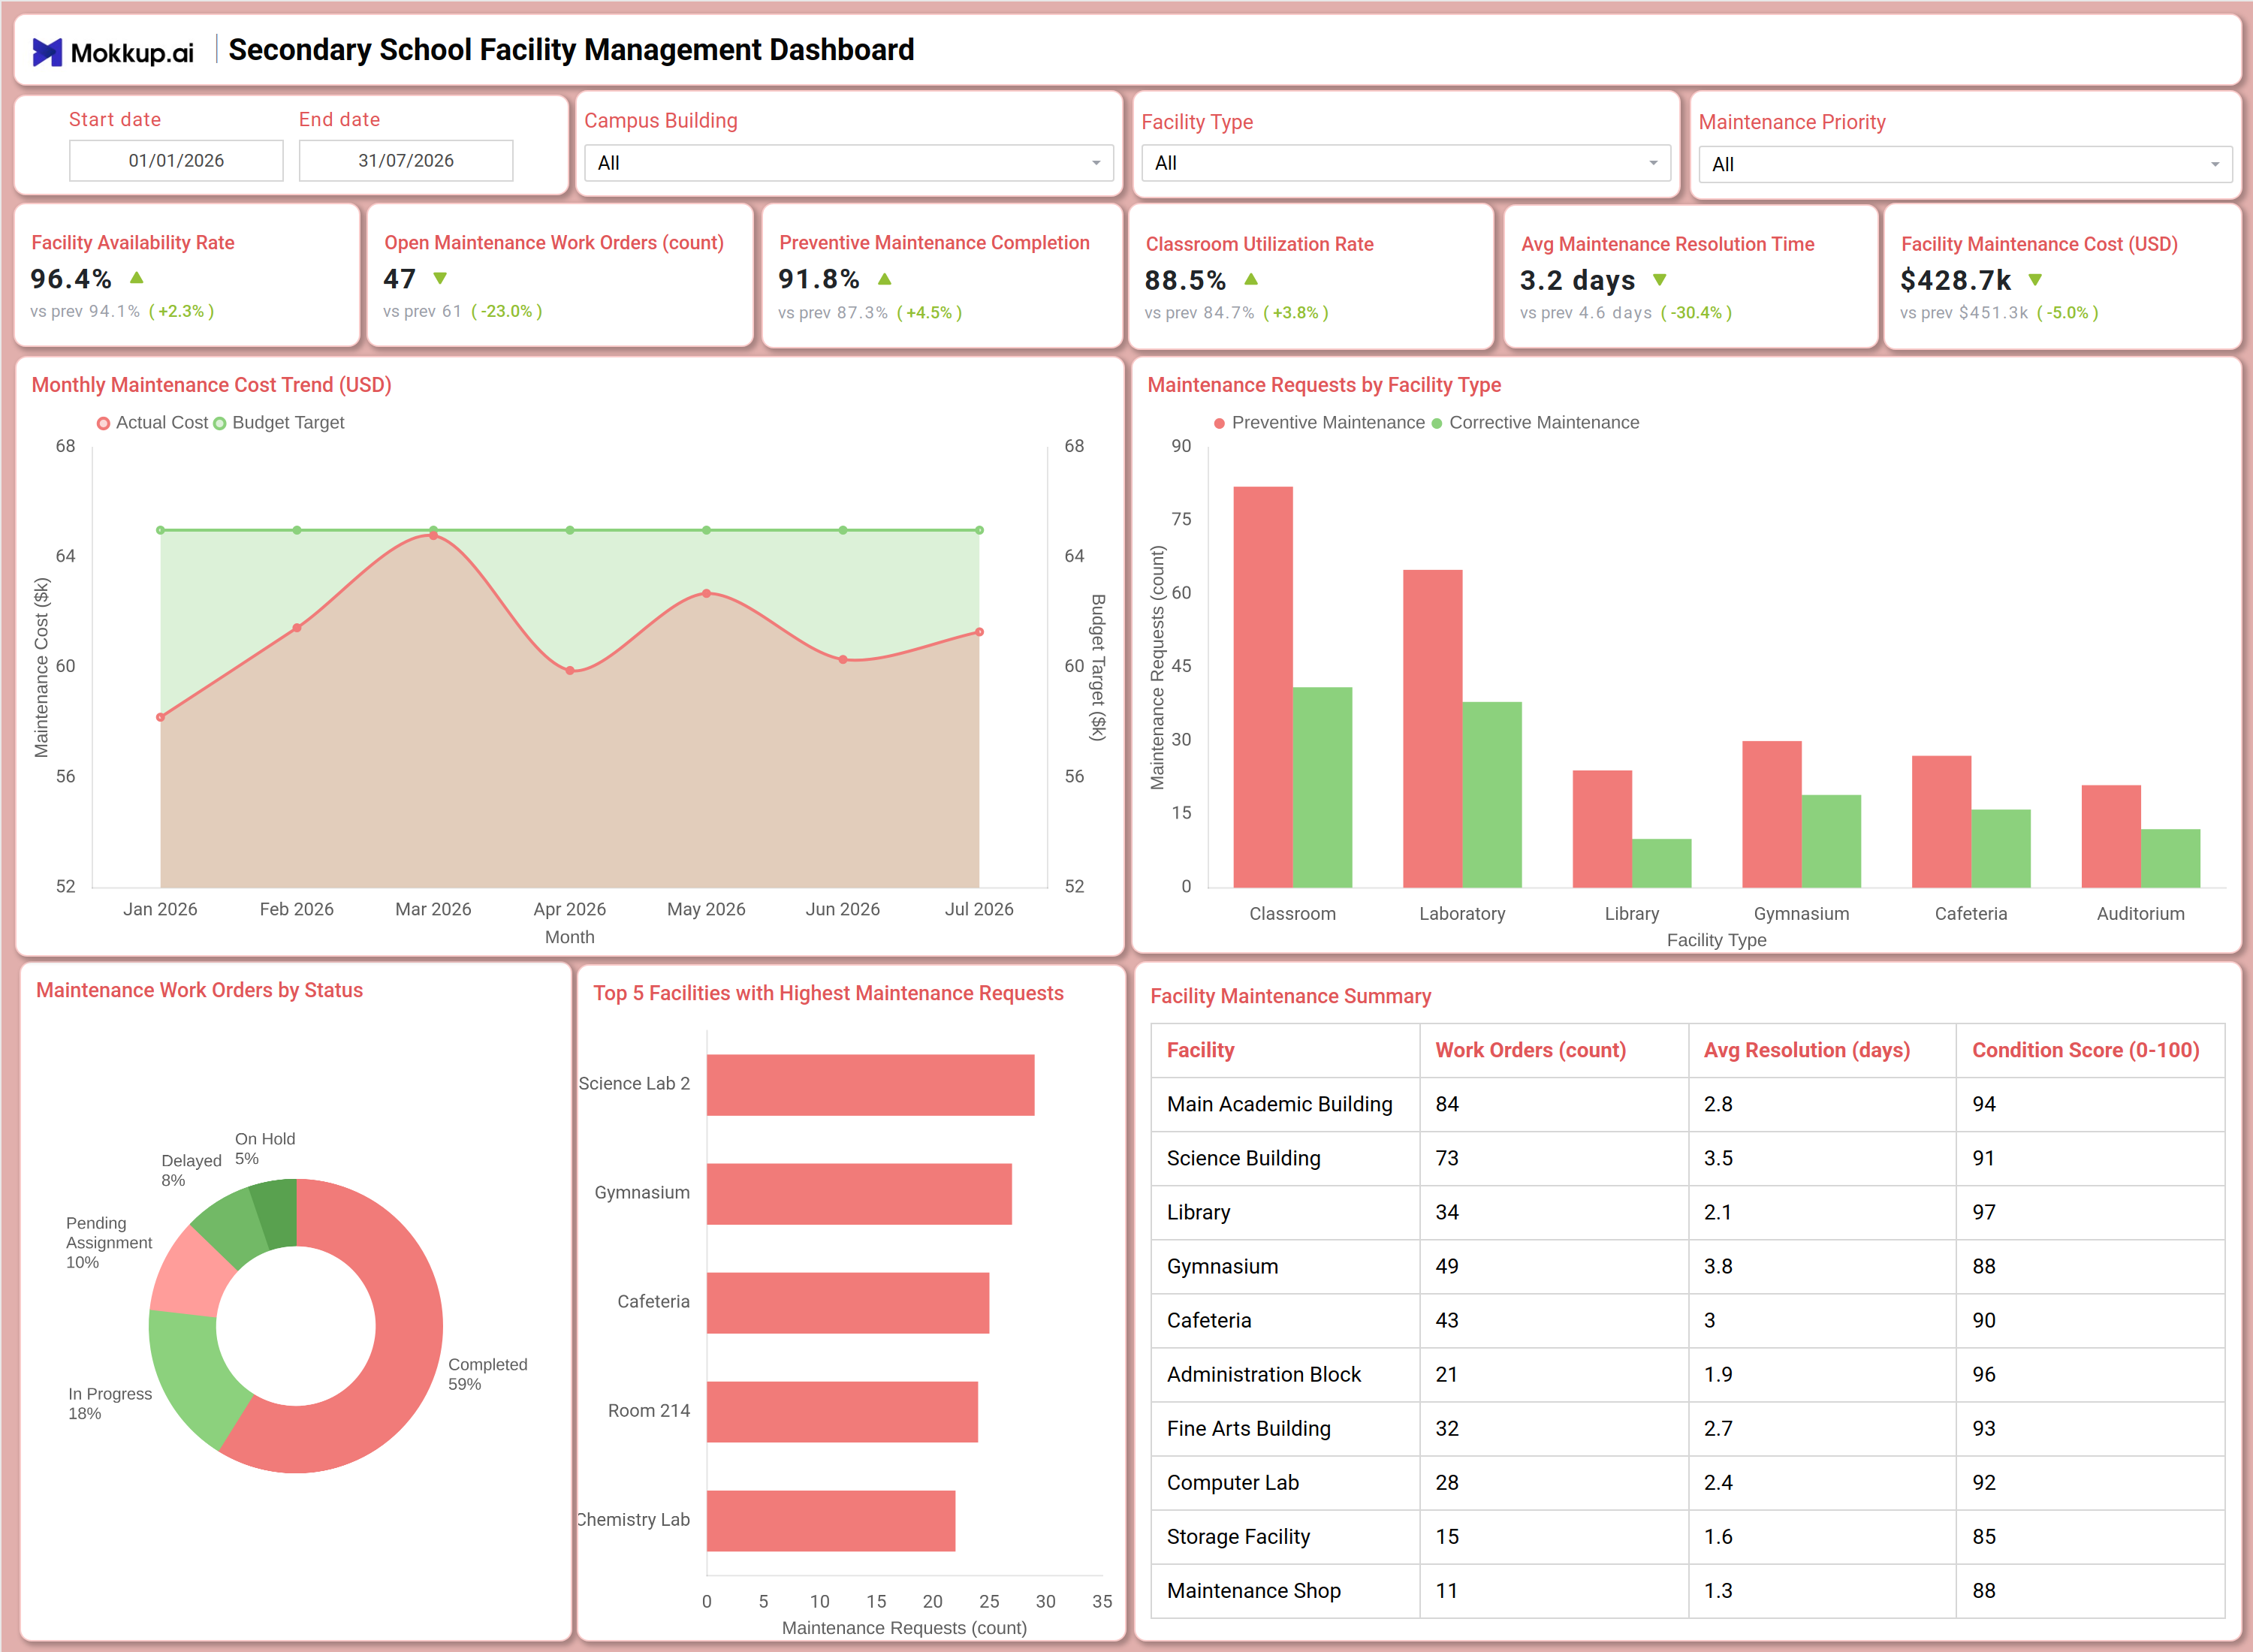Click the Jul 2026 budget target data point
The height and width of the screenshot is (1652, 2253).
pos(979,530)
